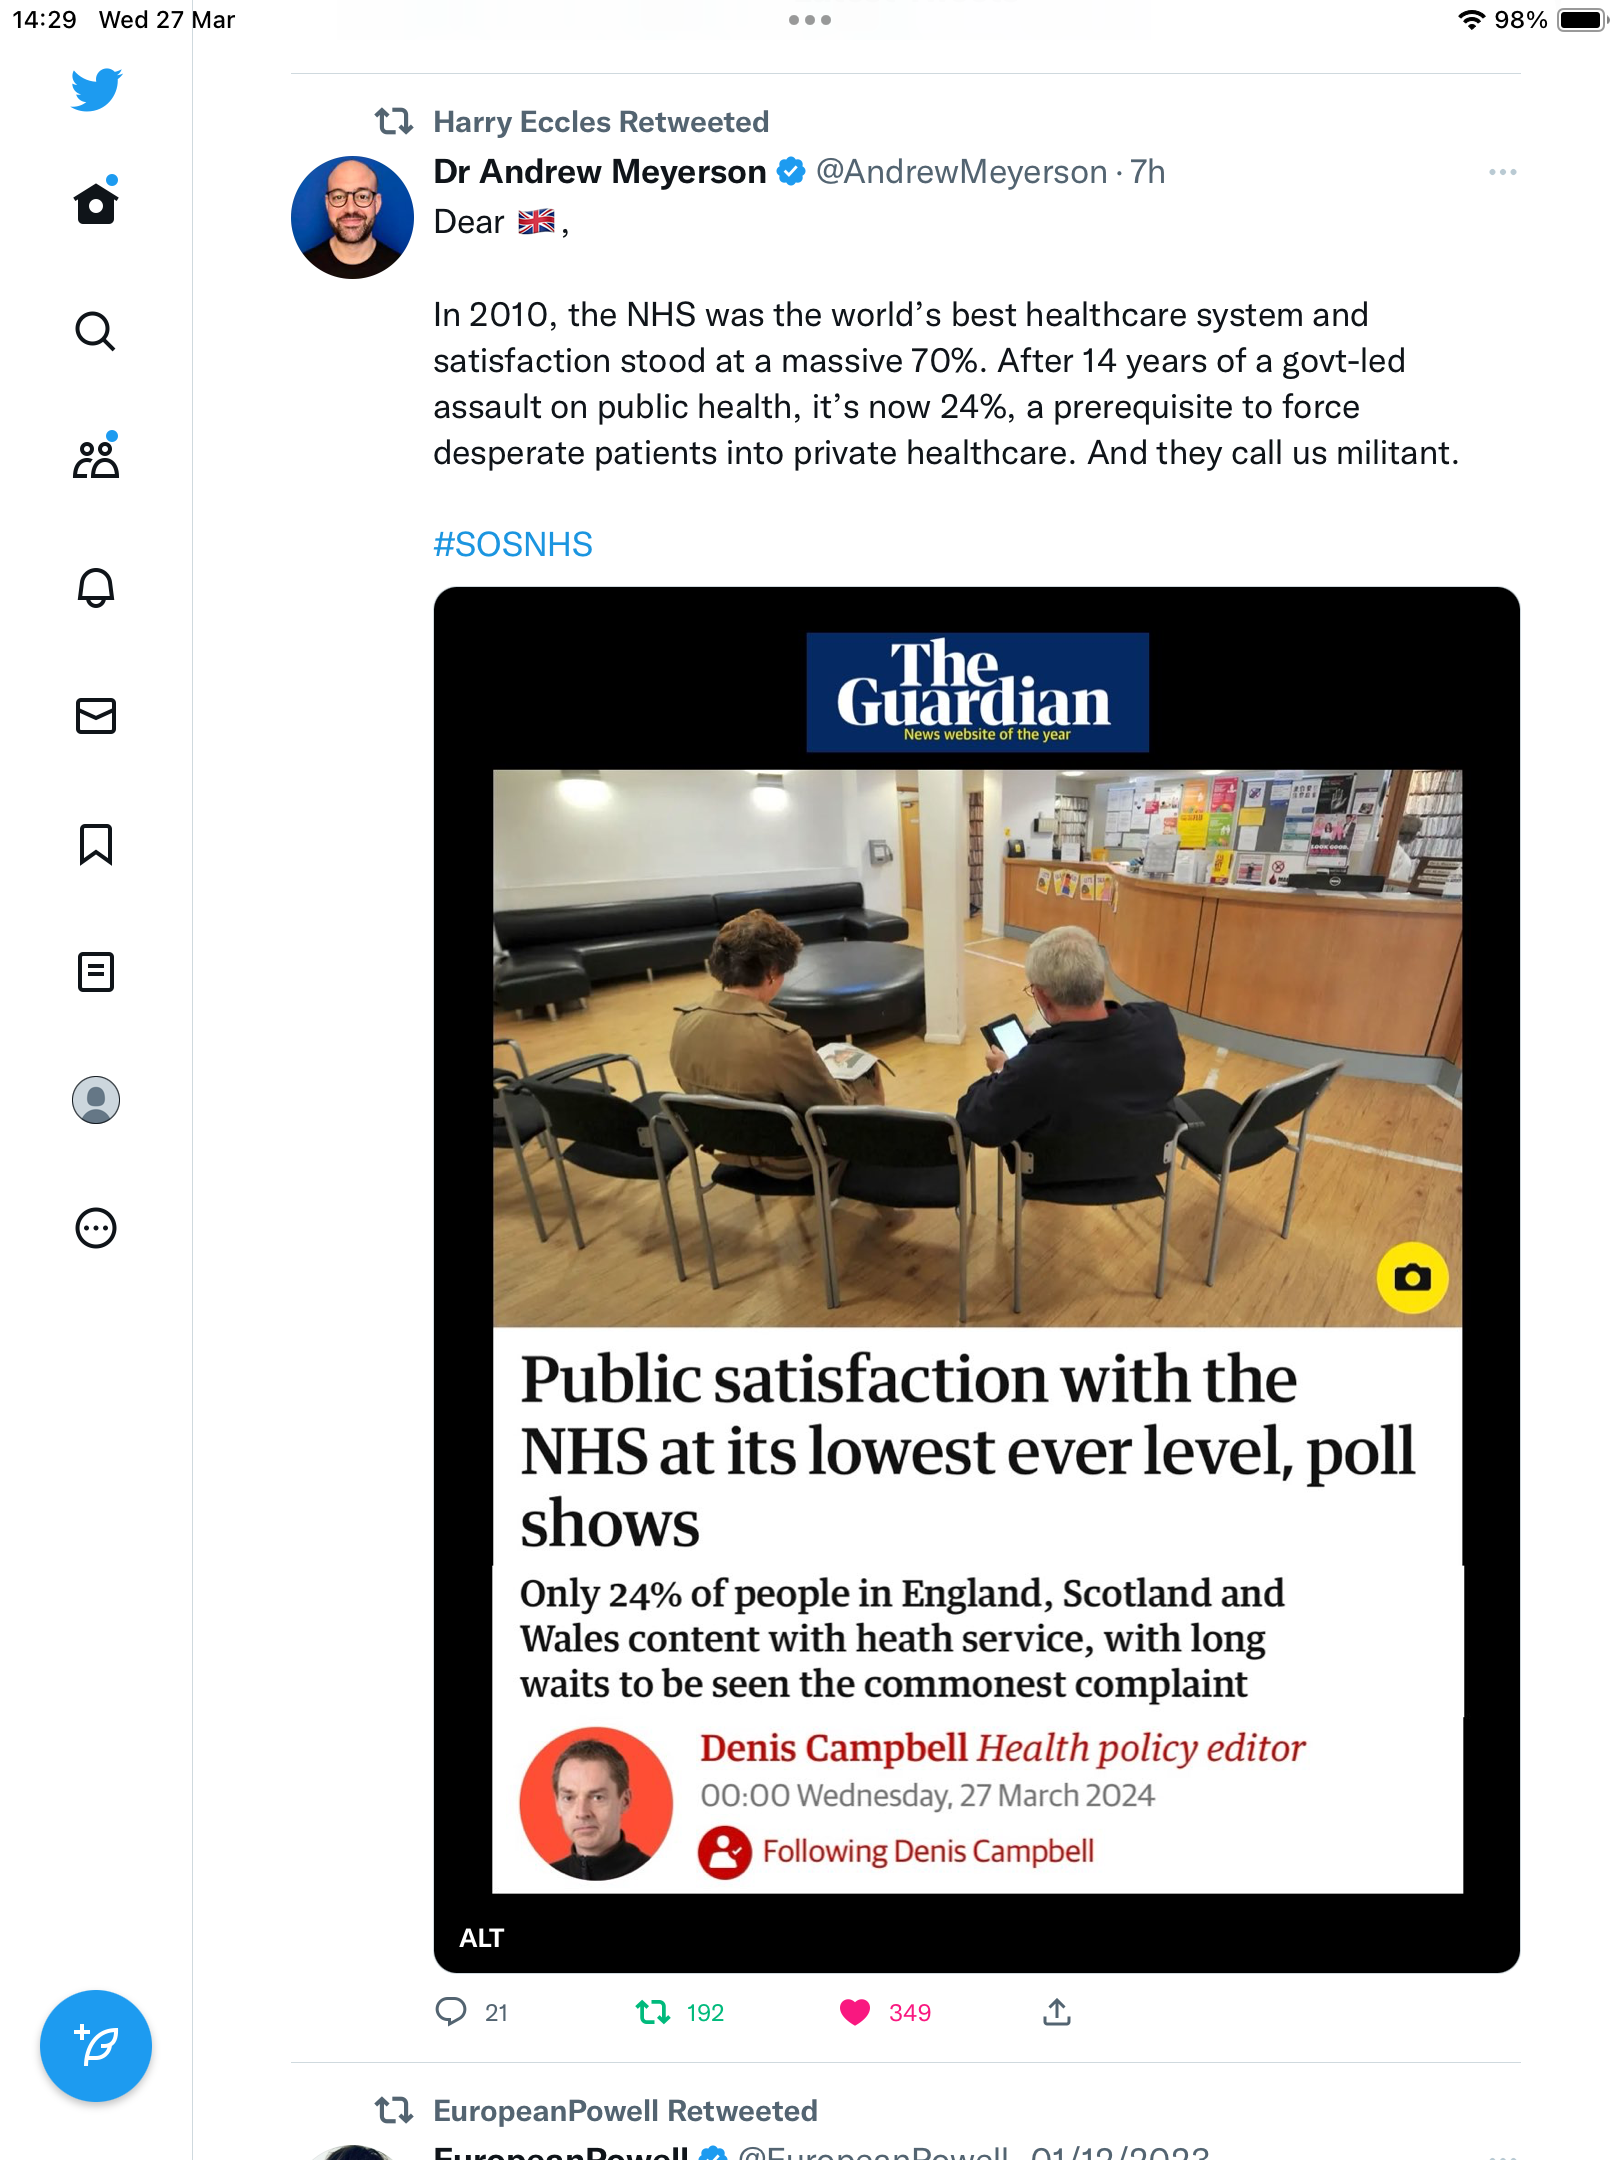The width and height of the screenshot is (1620, 2160).
Task: Open Bookmarks icon in sidebar
Action: 96,844
